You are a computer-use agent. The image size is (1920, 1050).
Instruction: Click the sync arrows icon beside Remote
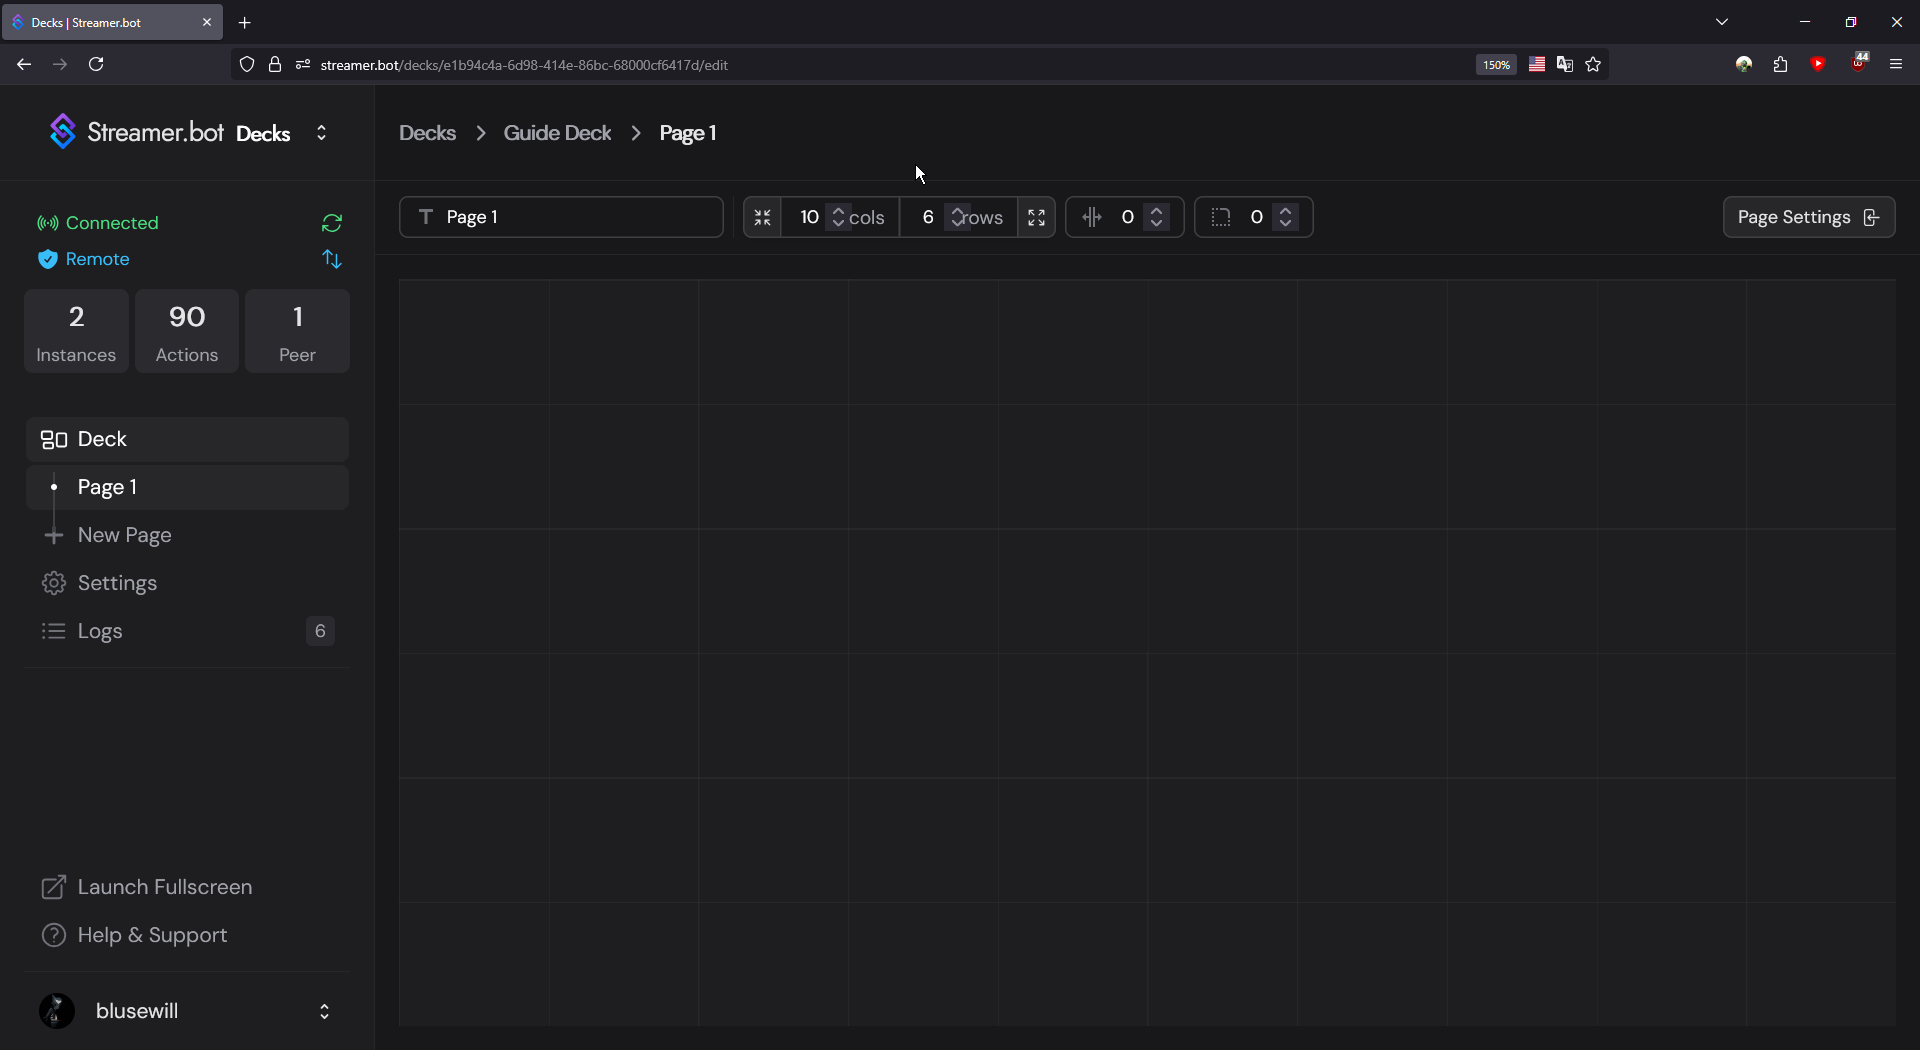331,259
